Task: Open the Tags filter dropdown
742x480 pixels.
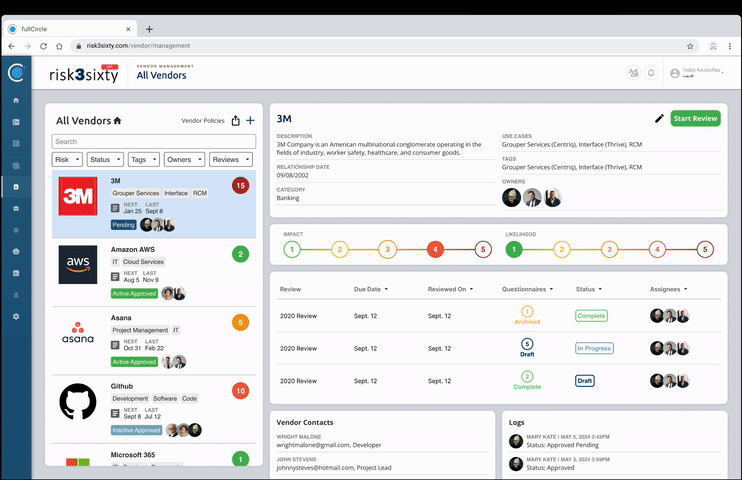Action: point(144,160)
